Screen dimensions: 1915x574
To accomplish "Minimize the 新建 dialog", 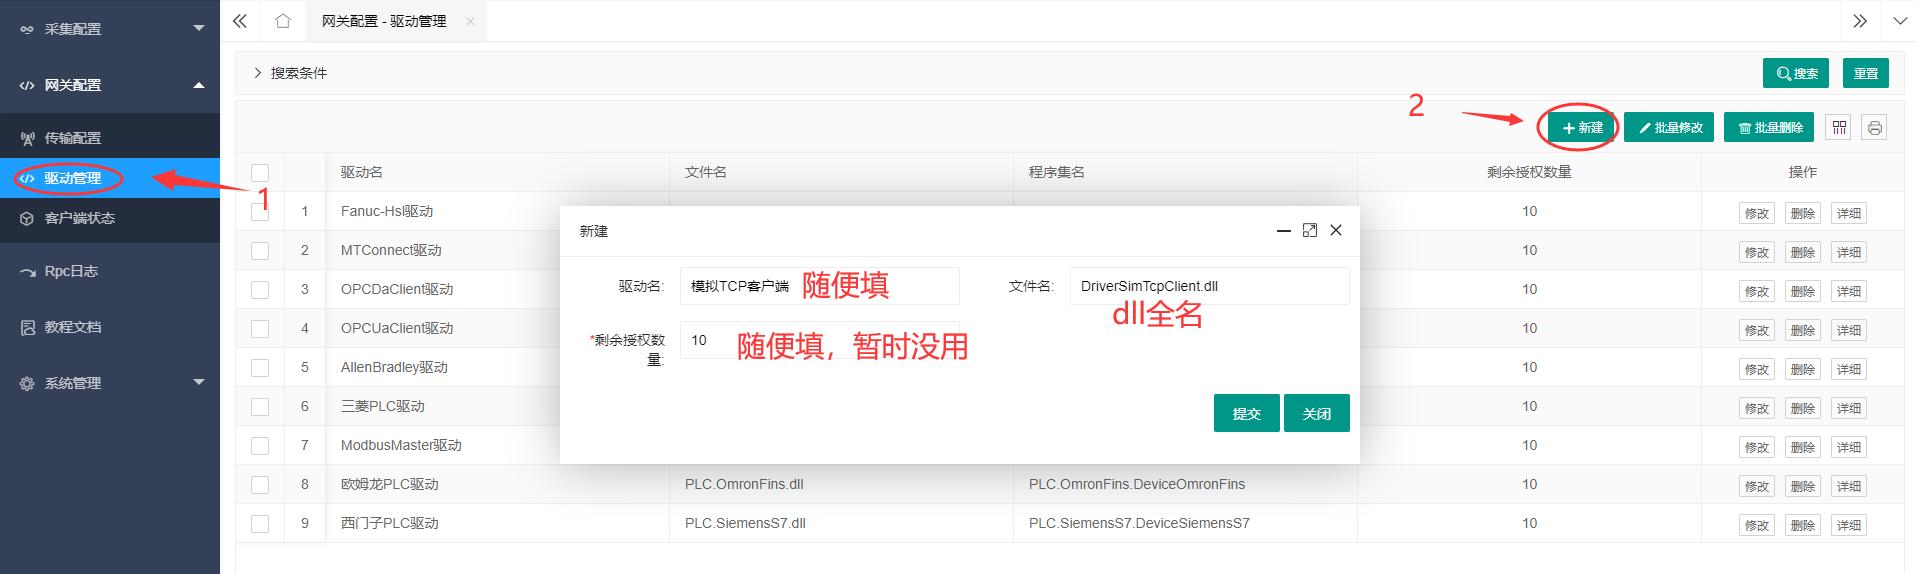I will point(1284,231).
